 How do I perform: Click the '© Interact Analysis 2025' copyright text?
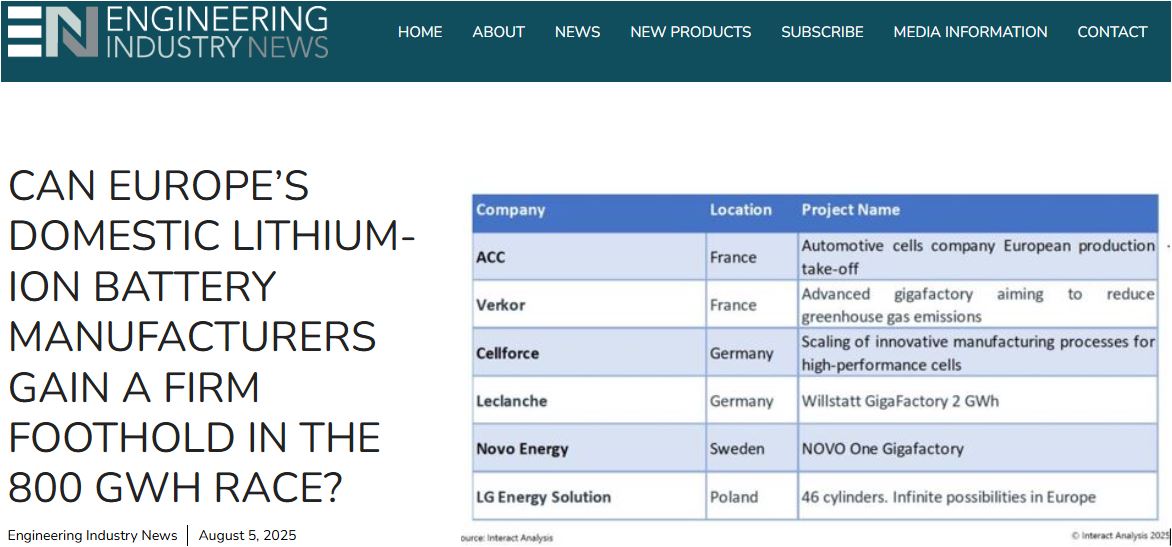[x=1120, y=535]
